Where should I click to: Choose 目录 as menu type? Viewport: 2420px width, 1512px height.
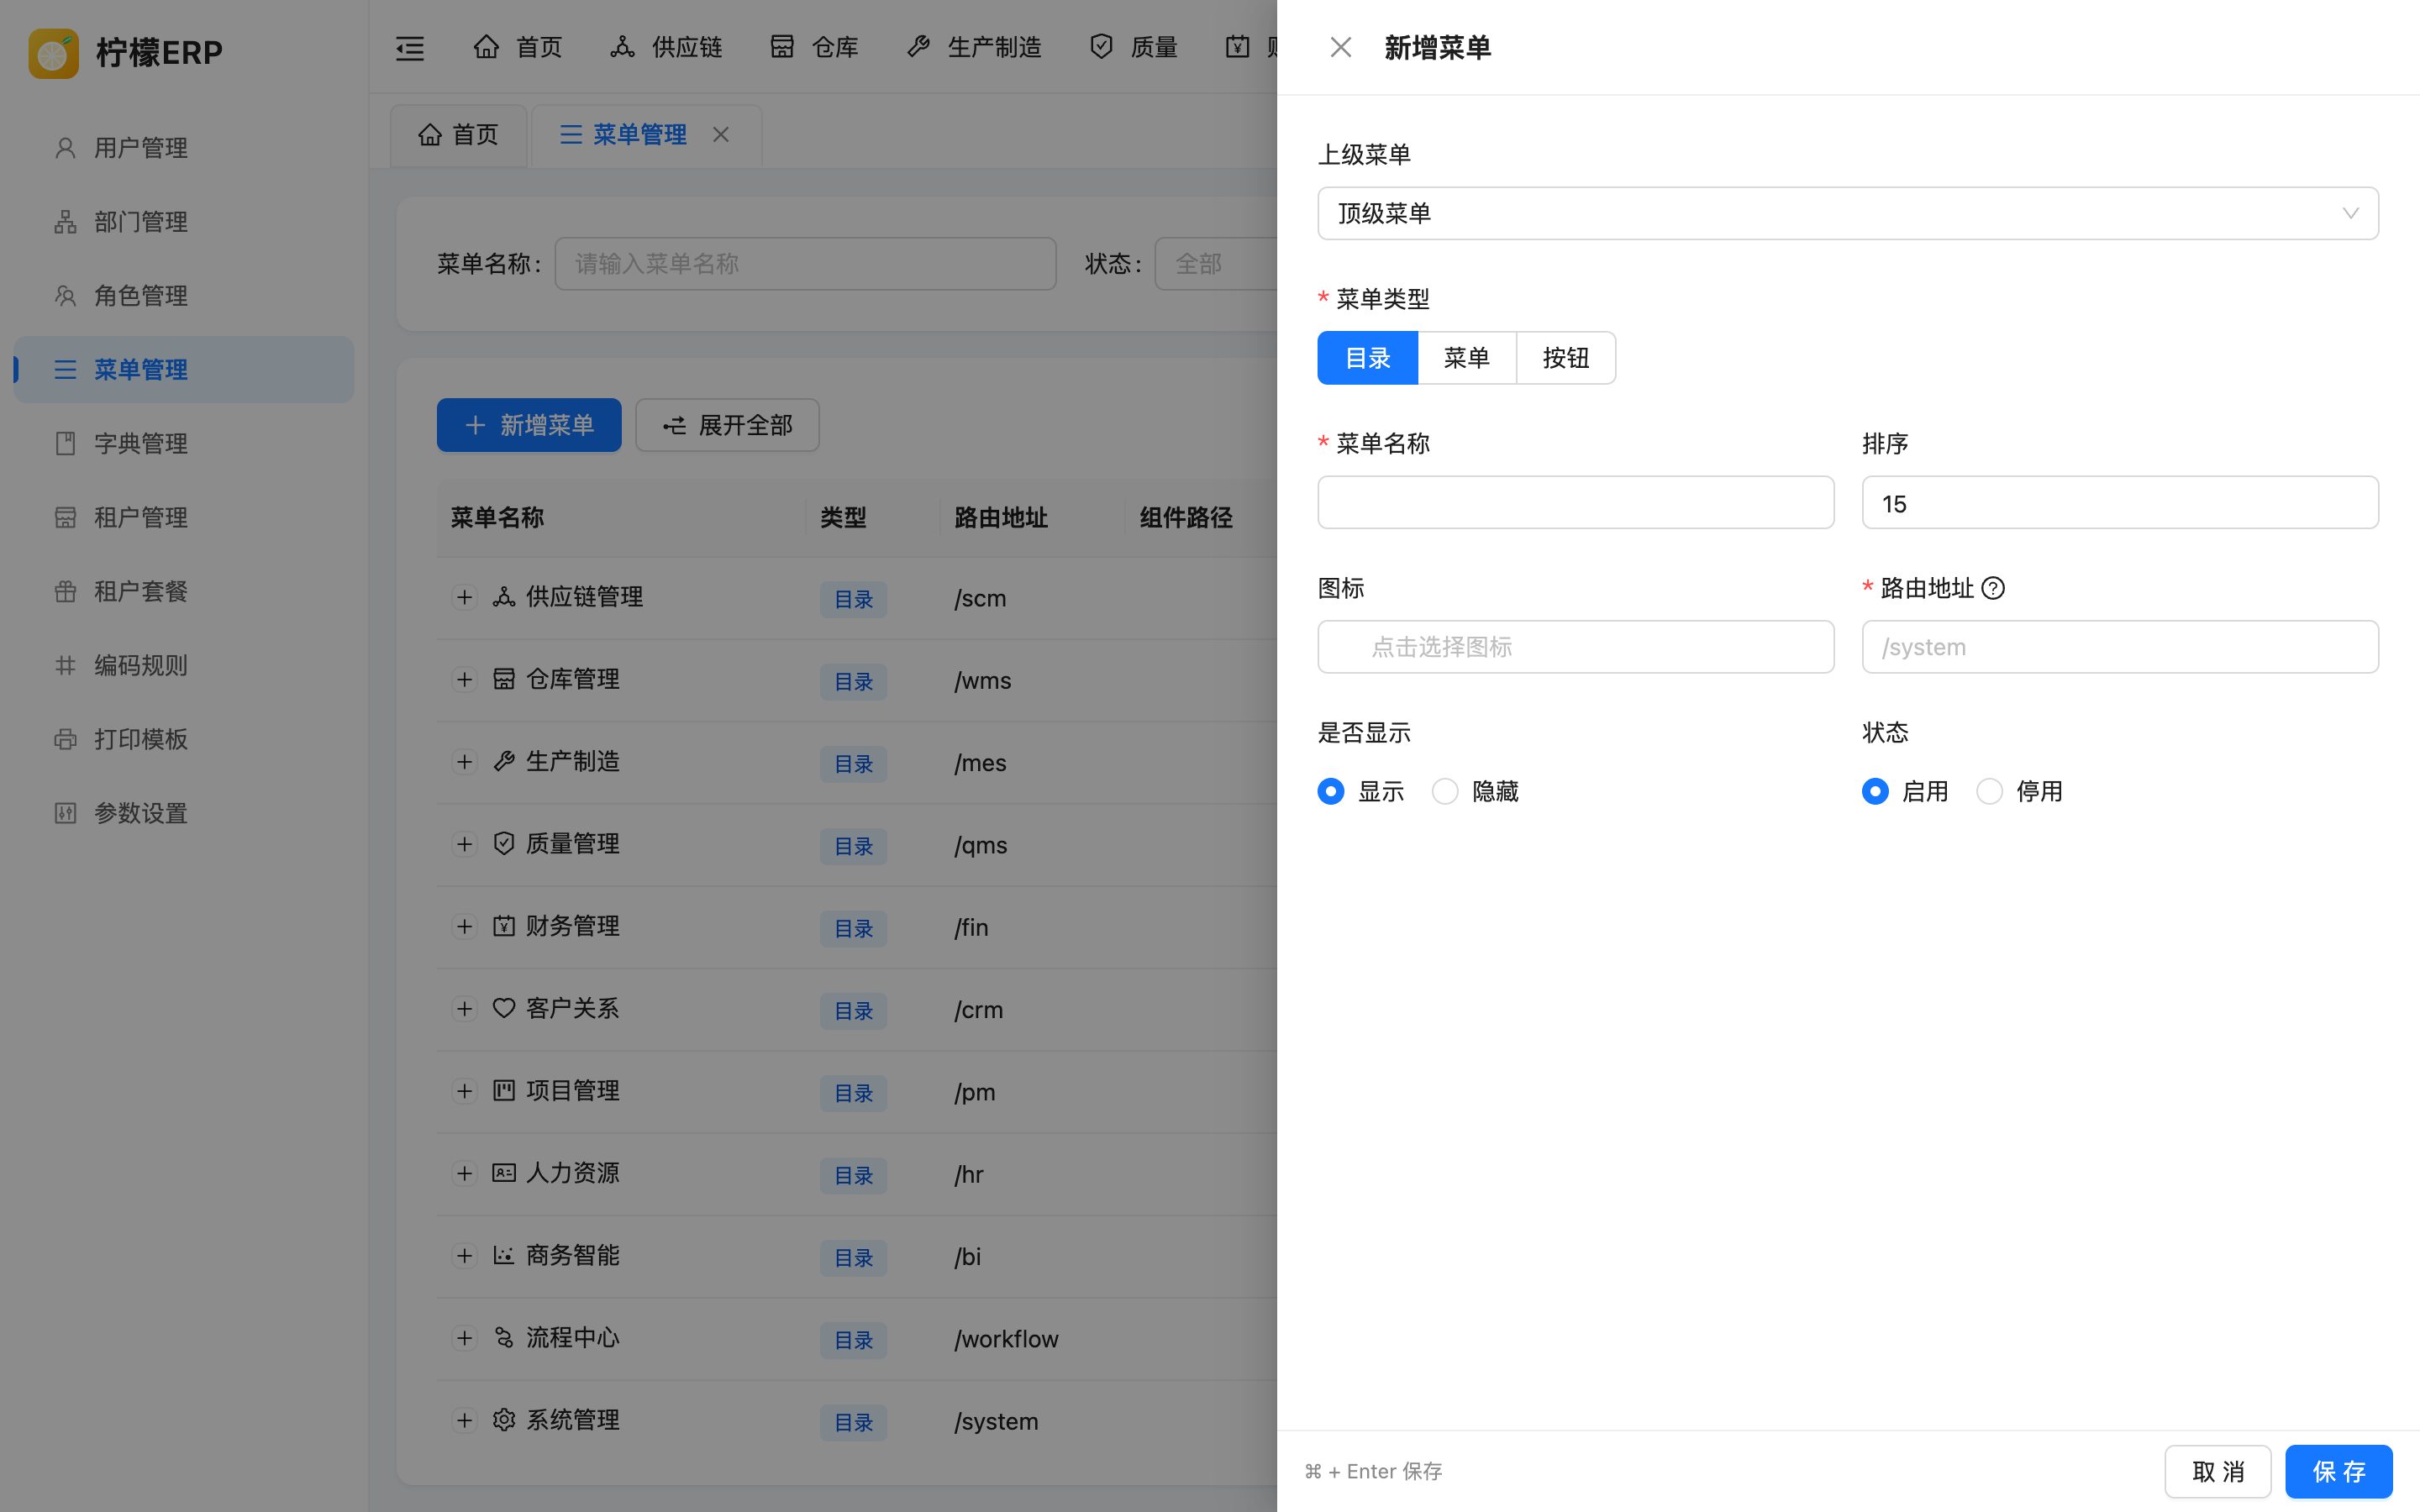tap(1367, 358)
